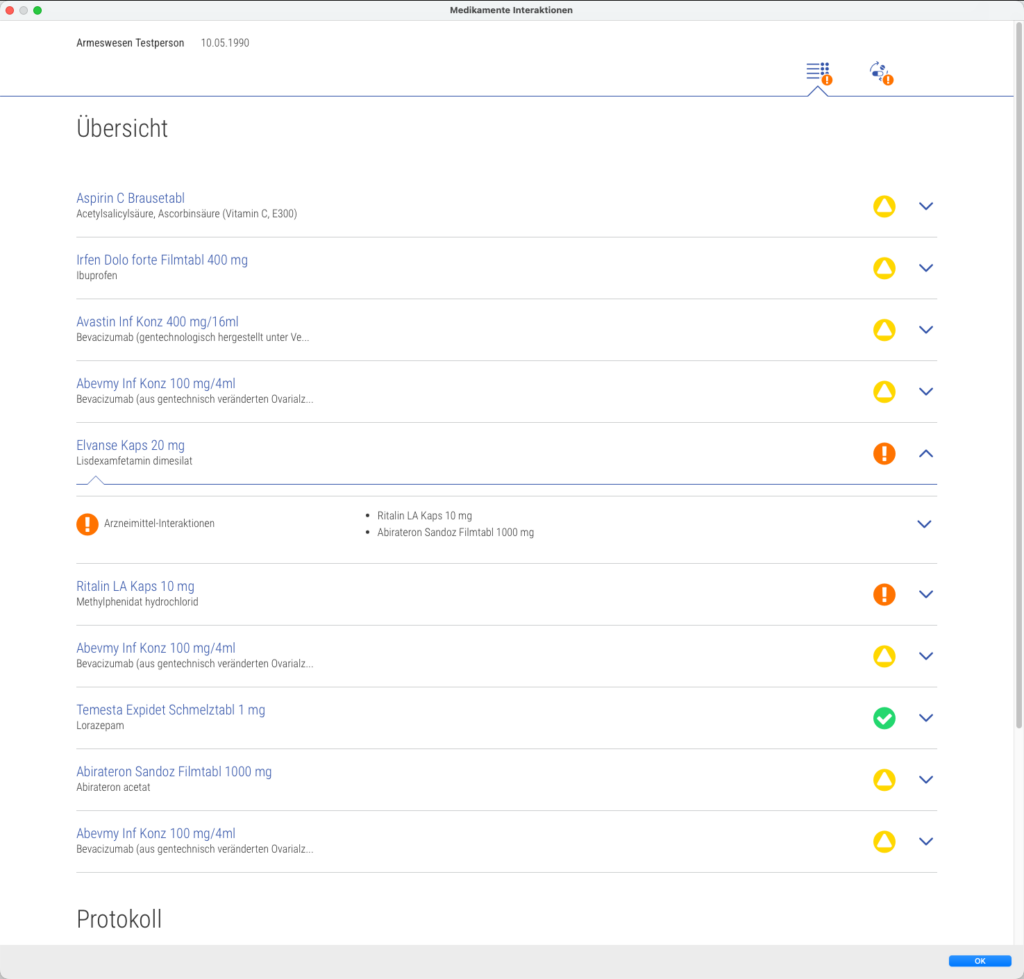Switch to the drug interactions tab icon
The width and height of the screenshot is (1024, 979).
point(881,73)
